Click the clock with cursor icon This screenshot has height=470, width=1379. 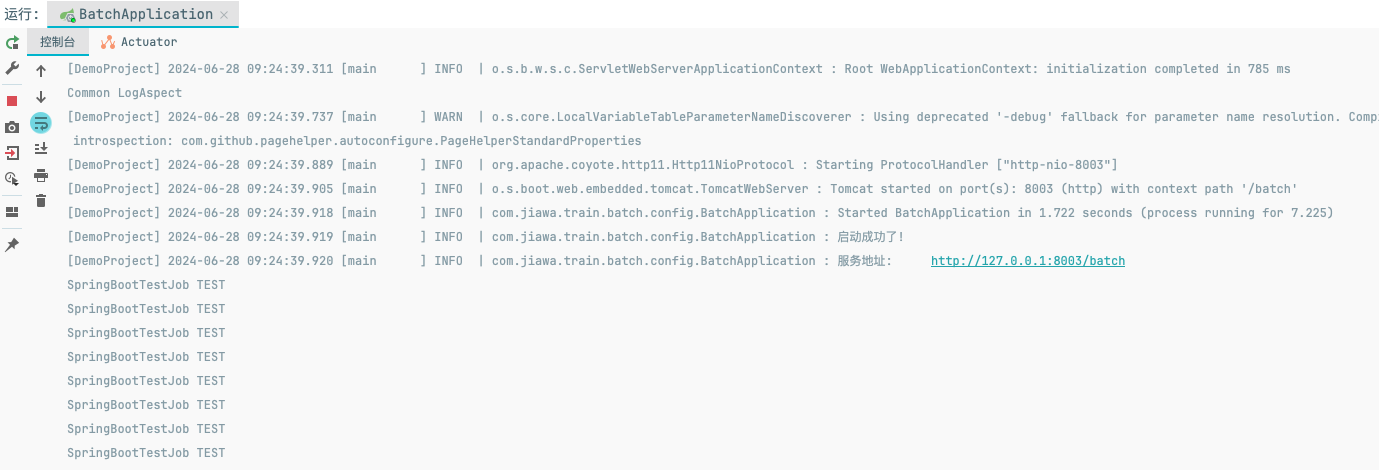point(12,178)
